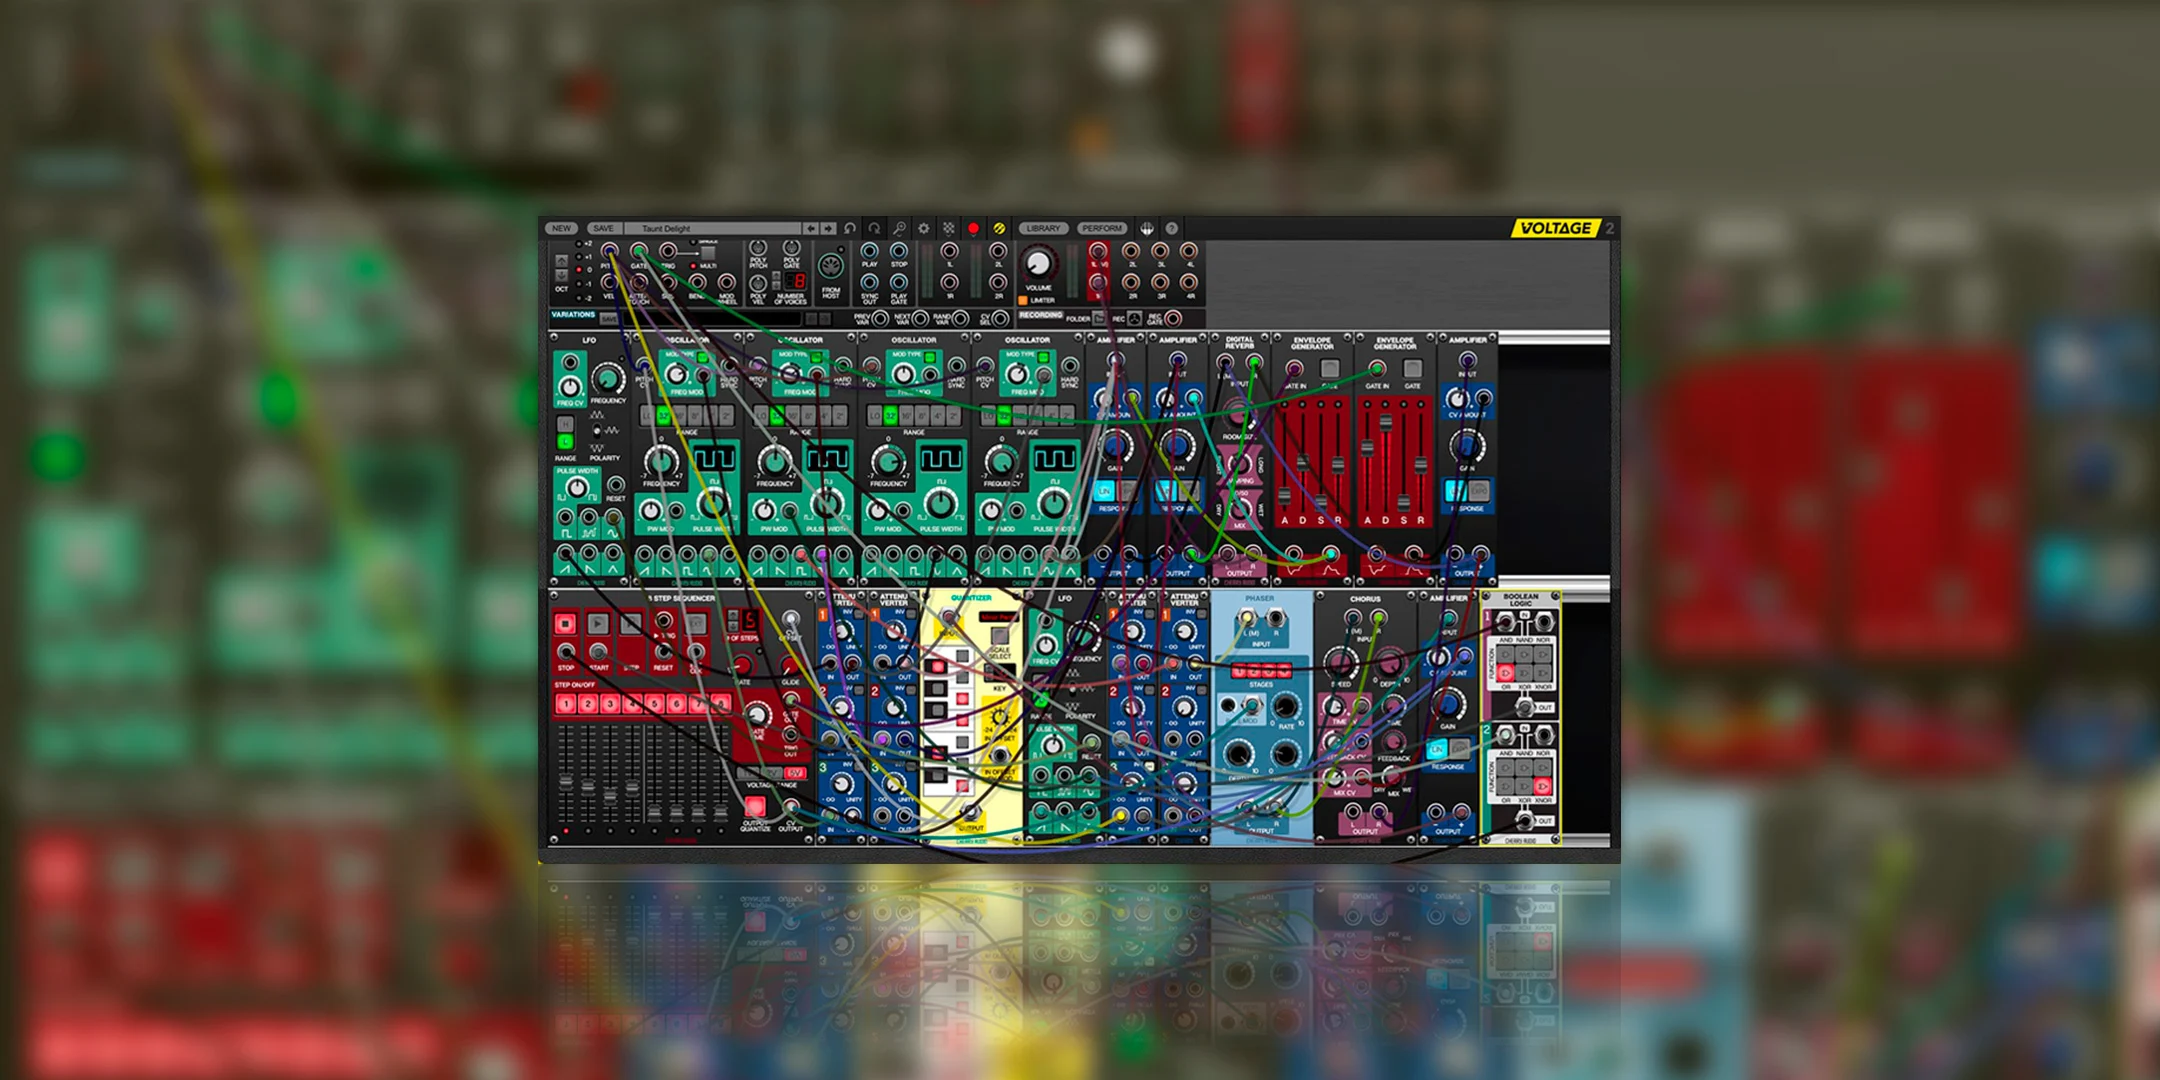The image size is (2160, 1080).
Task: Click the REC button in the recording section
Action: tap(1134, 319)
